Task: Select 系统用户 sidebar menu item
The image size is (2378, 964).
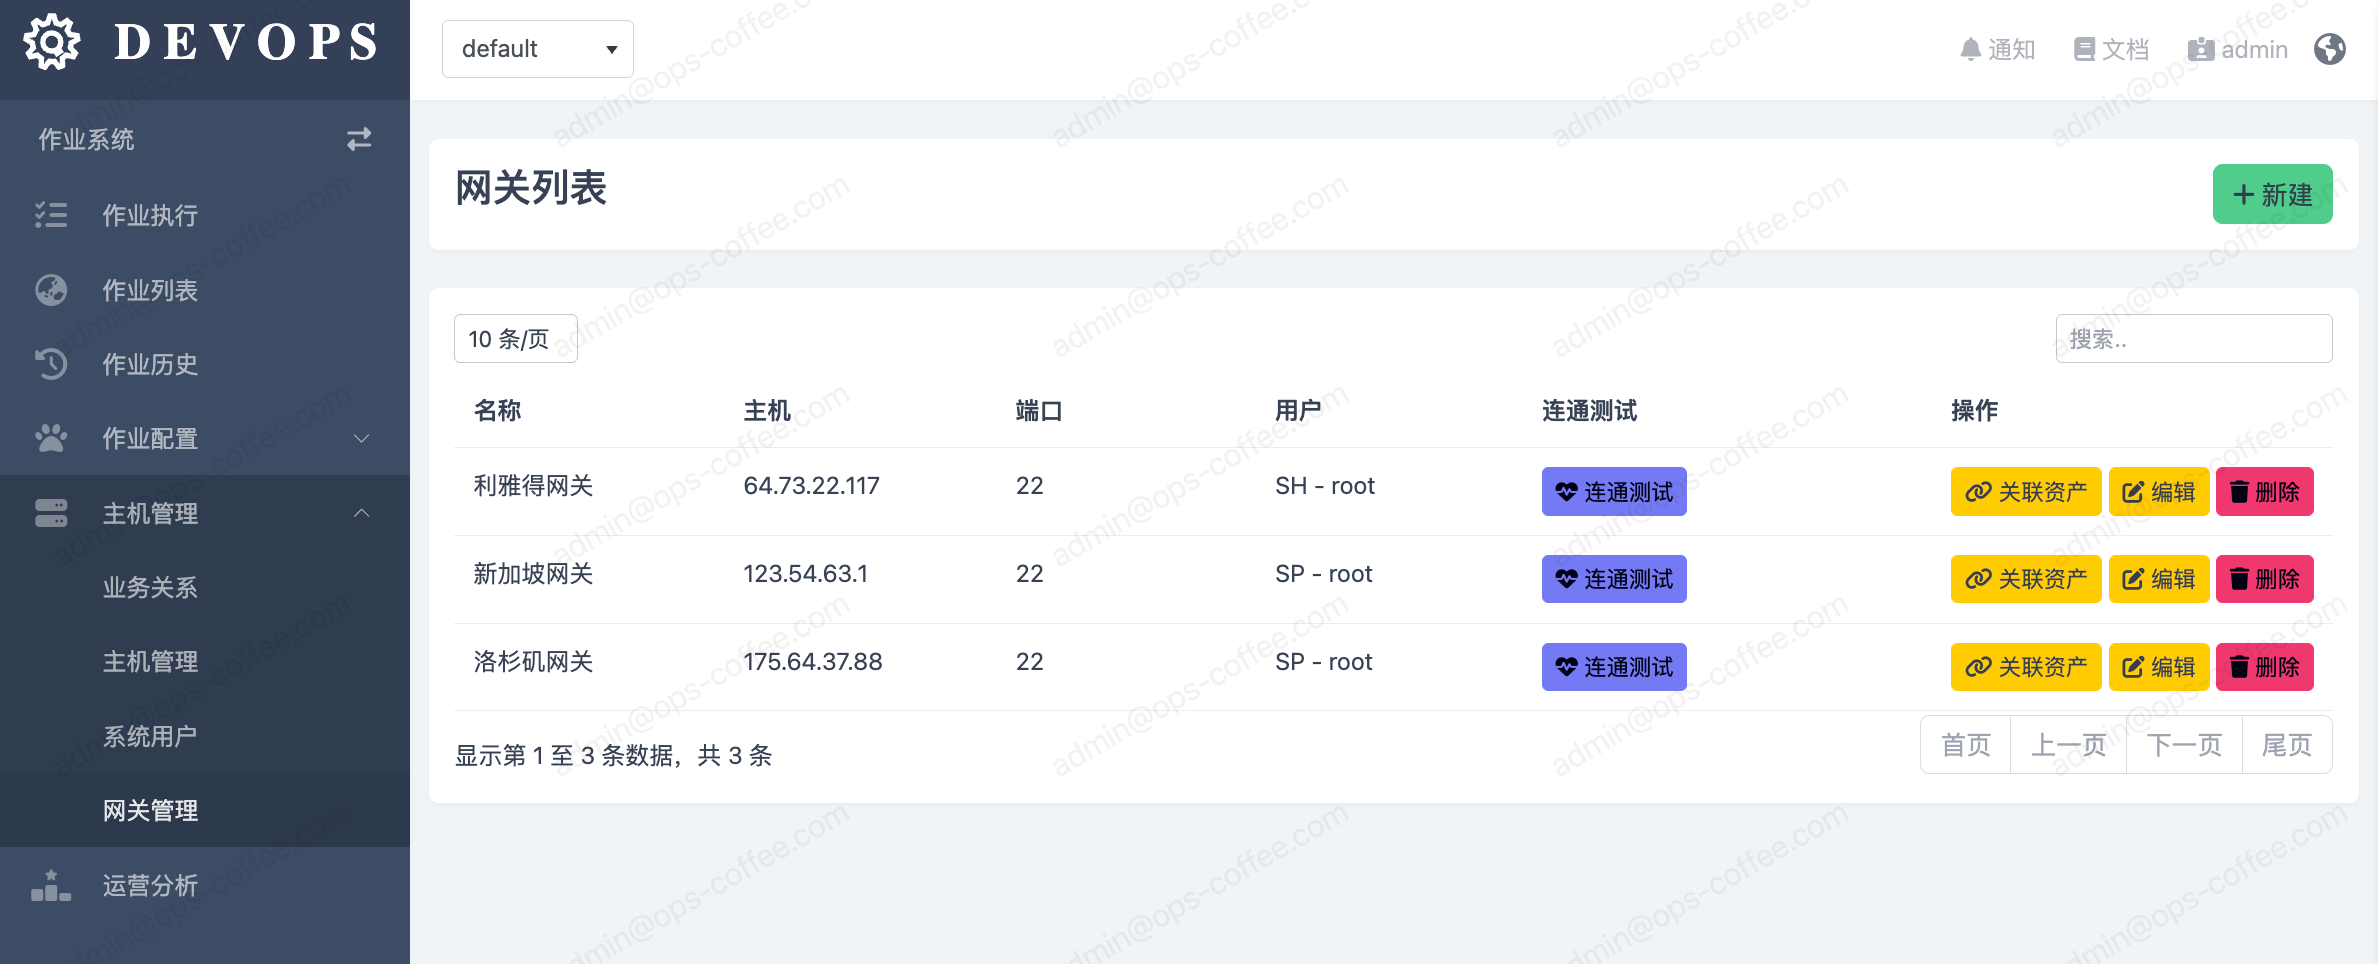Action: (150, 736)
